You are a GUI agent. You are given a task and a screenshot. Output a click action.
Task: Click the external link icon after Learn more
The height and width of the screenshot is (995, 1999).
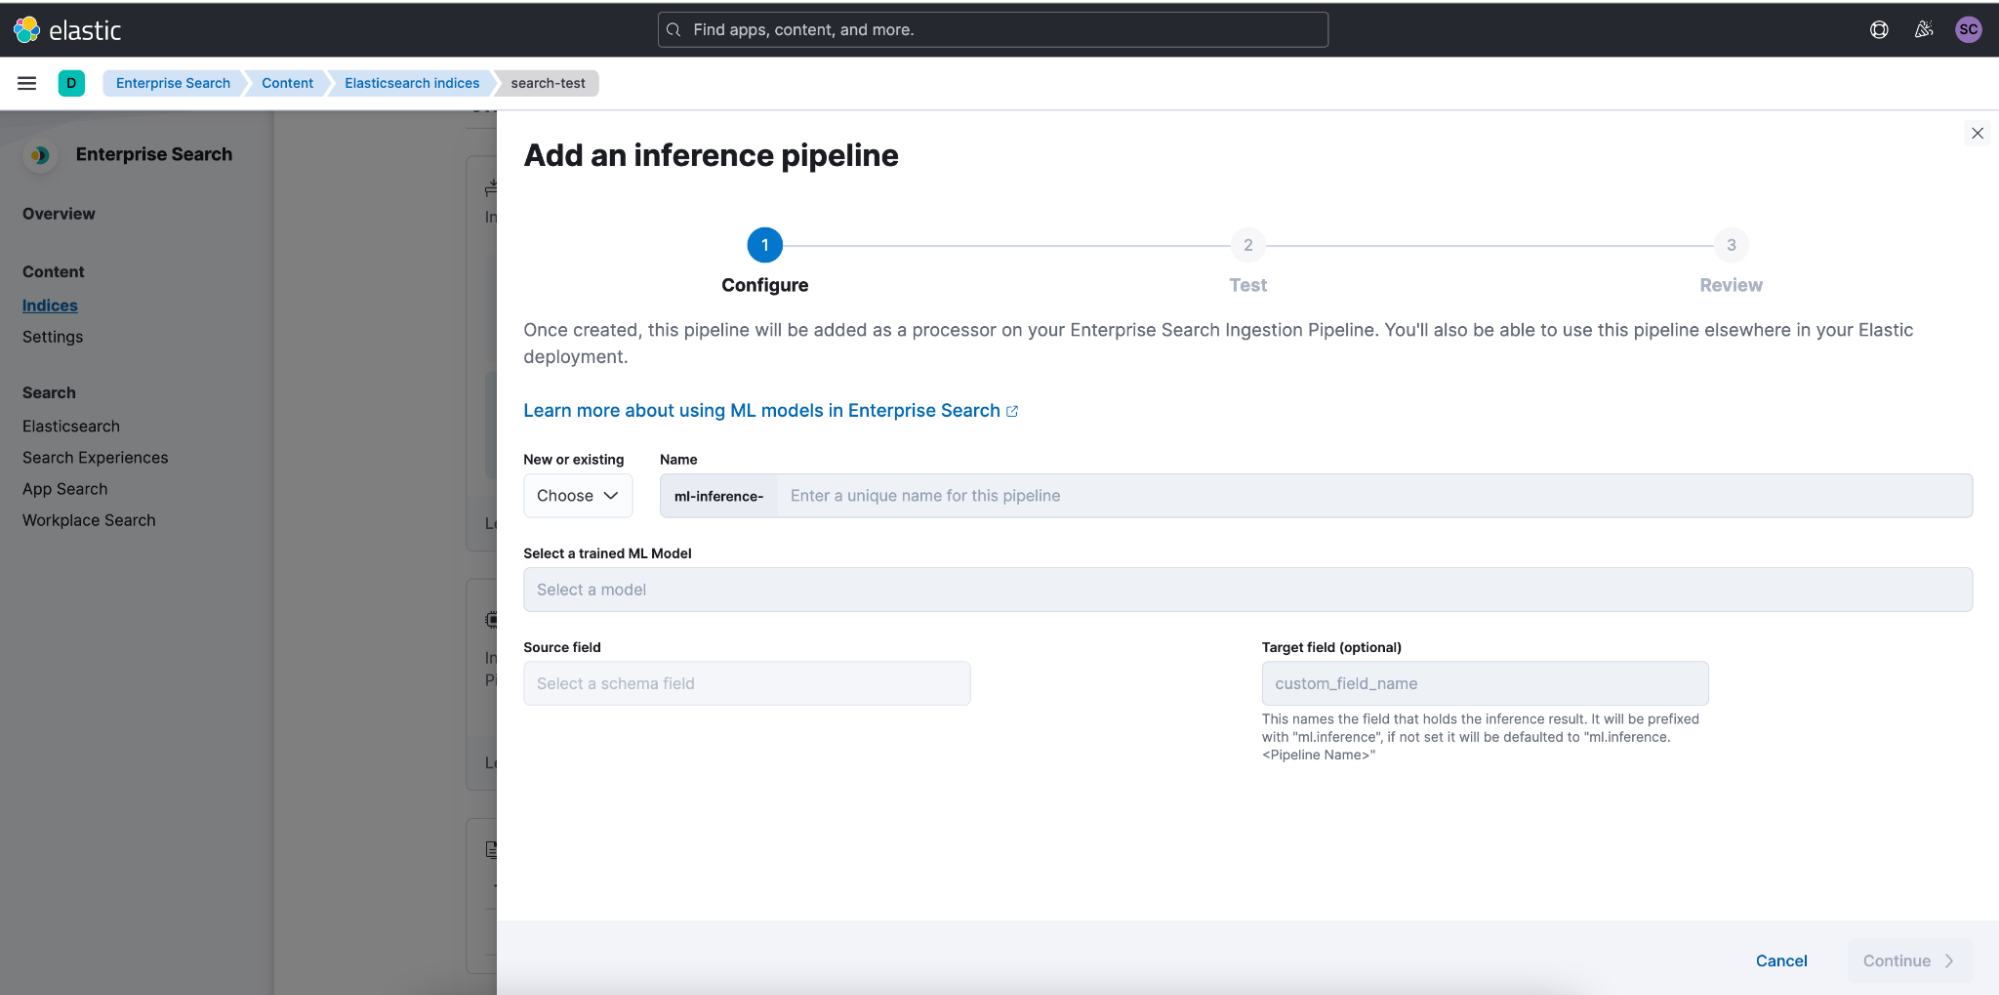tap(1012, 411)
